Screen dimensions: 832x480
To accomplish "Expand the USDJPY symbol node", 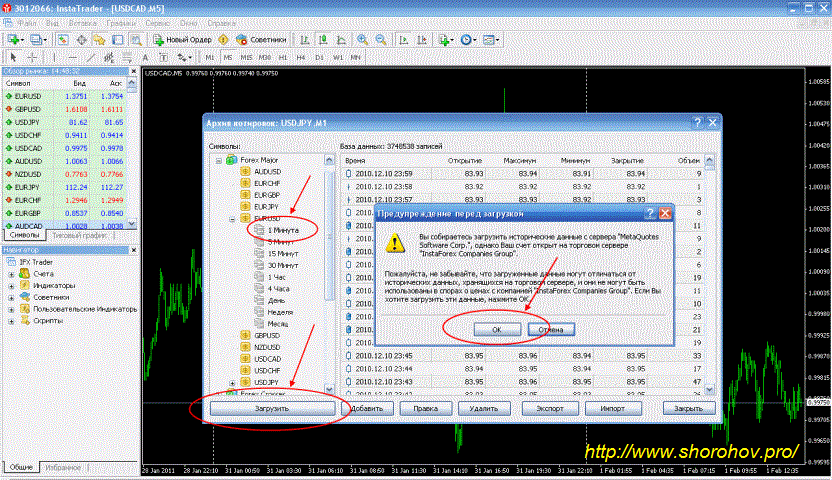I will point(232,382).
